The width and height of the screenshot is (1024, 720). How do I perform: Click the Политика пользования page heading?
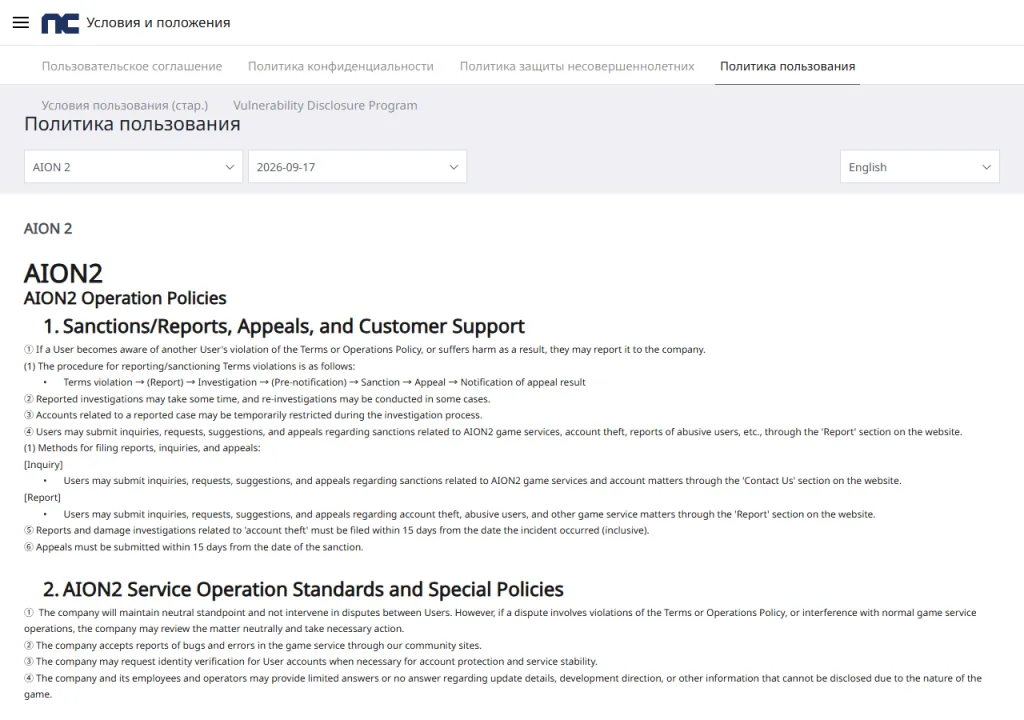[132, 124]
